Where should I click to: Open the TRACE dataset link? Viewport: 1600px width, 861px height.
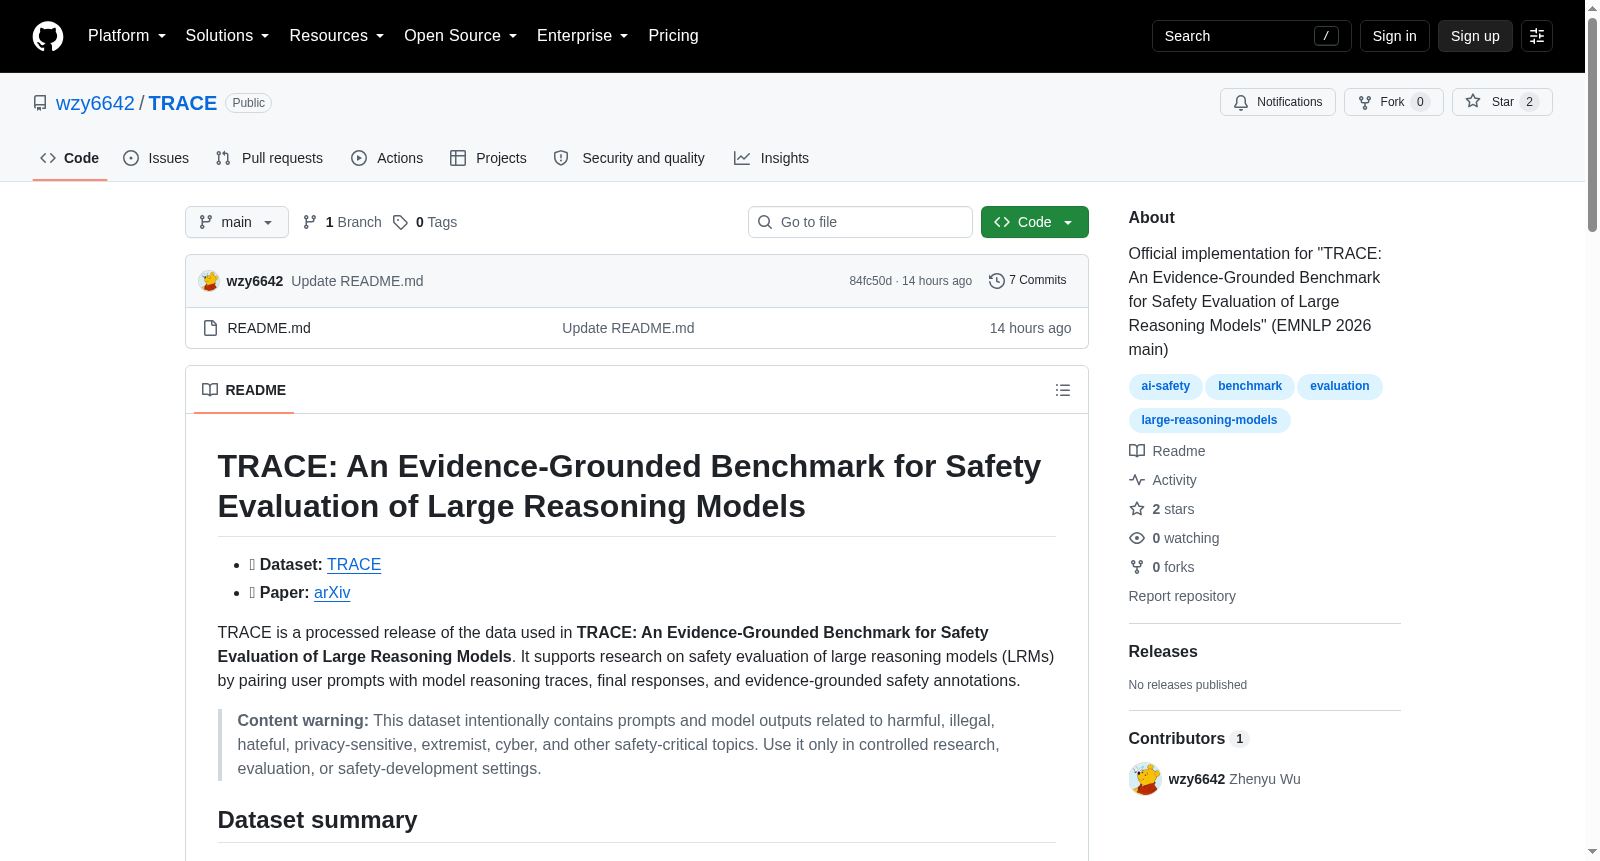pos(354,565)
